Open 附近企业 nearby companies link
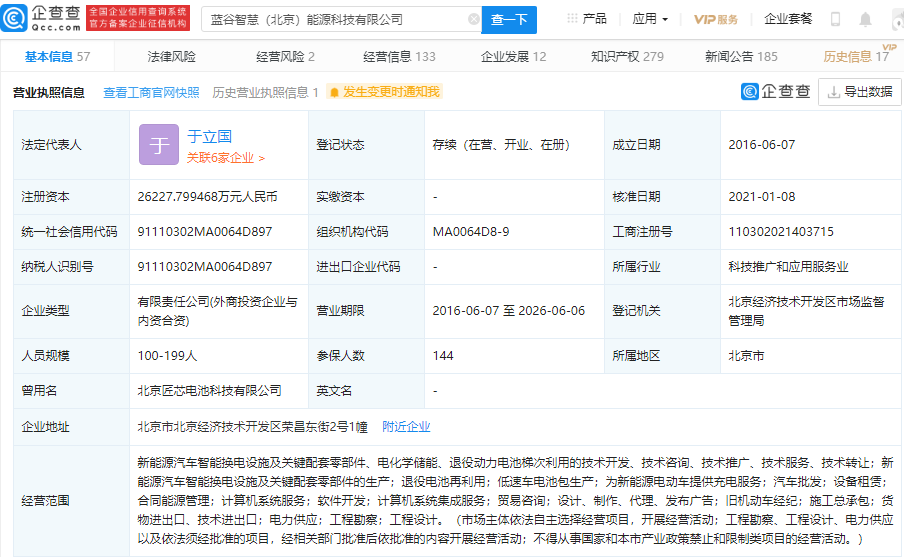This screenshot has width=904, height=557. [x=406, y=427]
